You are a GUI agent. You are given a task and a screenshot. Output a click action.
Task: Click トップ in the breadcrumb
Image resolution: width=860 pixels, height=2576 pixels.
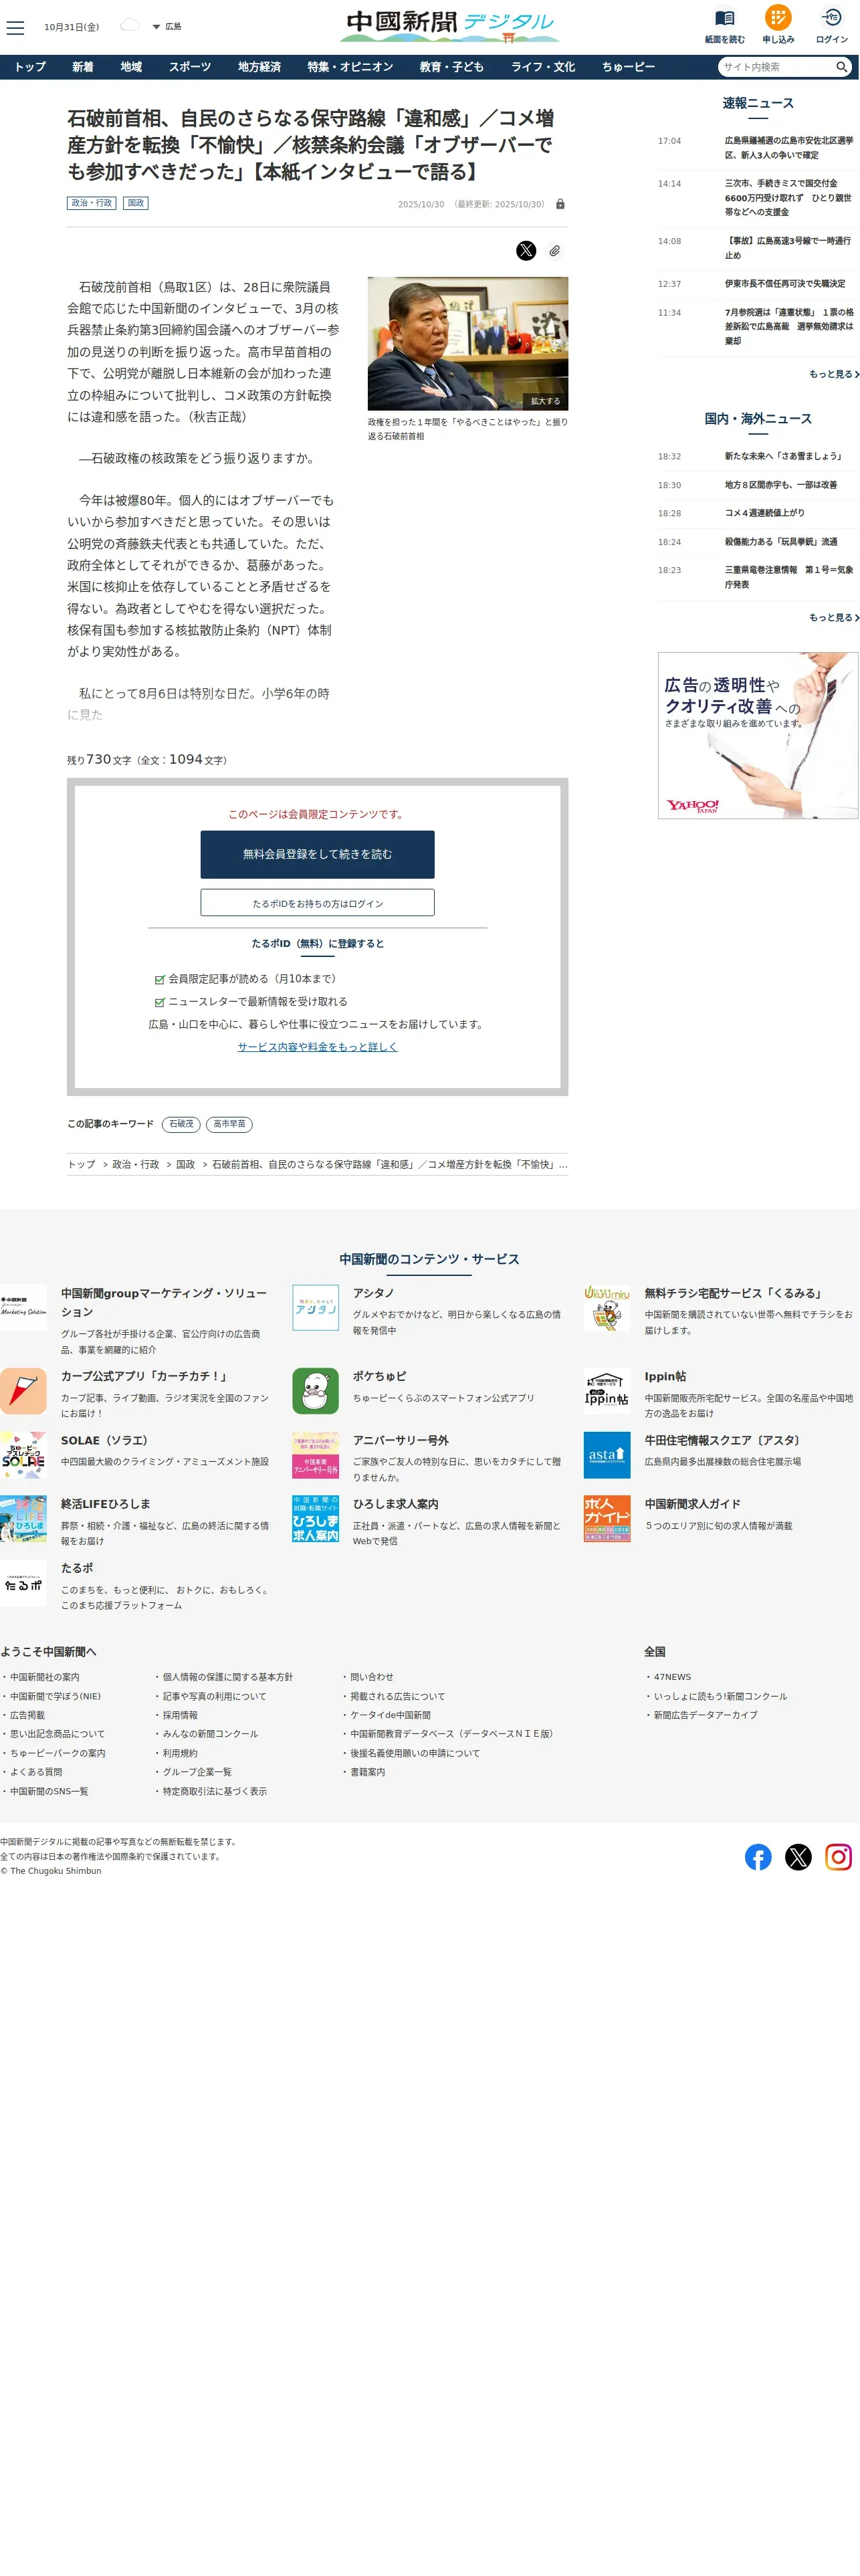pos(81,1165)
